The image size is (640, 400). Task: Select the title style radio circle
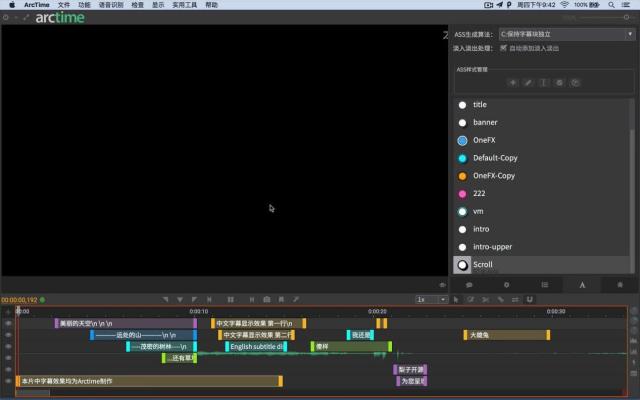[x=462, y=105]
